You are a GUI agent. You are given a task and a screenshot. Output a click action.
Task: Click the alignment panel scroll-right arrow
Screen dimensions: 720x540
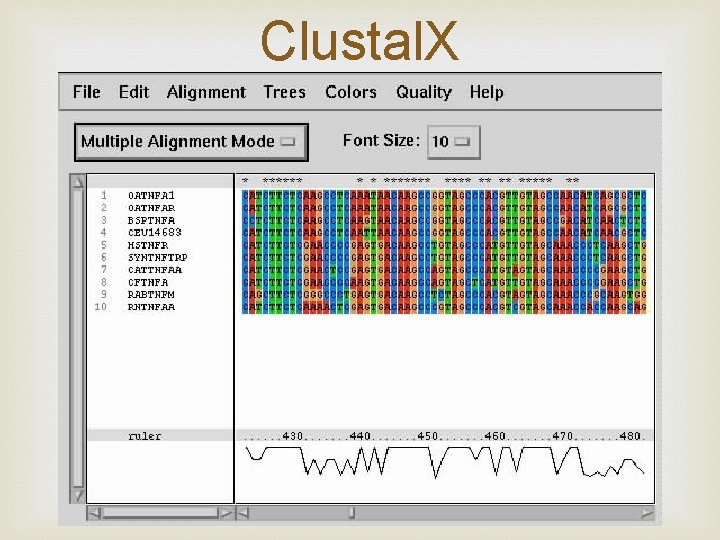click(x=647, y=513)
